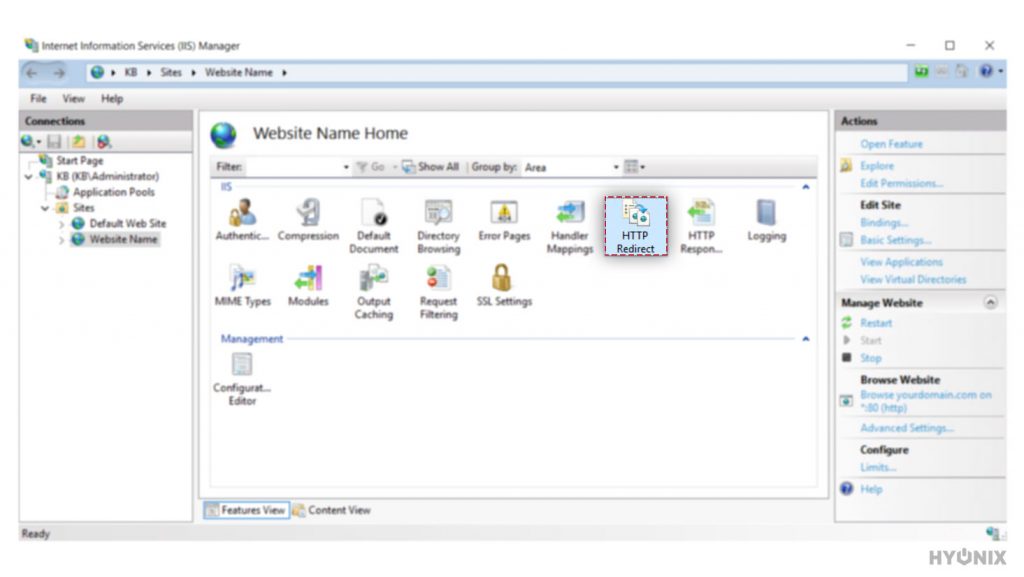The height and width of the screenshot is (577, 1024).
Task: Select the Request Filtering icon
Action: pyautogui.click(x=439, y=290)
